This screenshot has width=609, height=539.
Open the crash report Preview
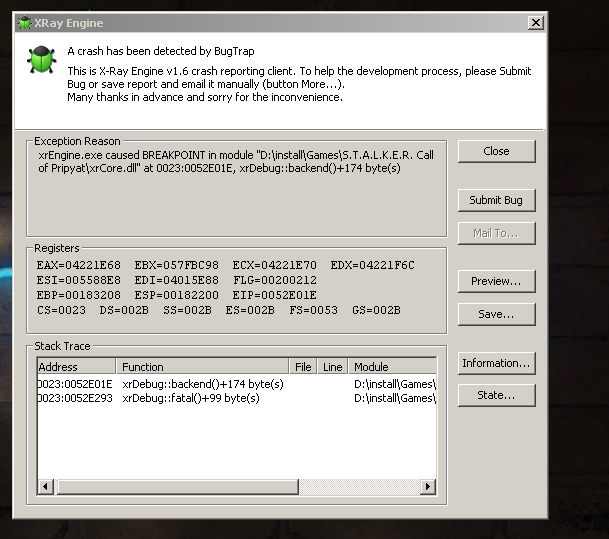[x=496, y=281]
